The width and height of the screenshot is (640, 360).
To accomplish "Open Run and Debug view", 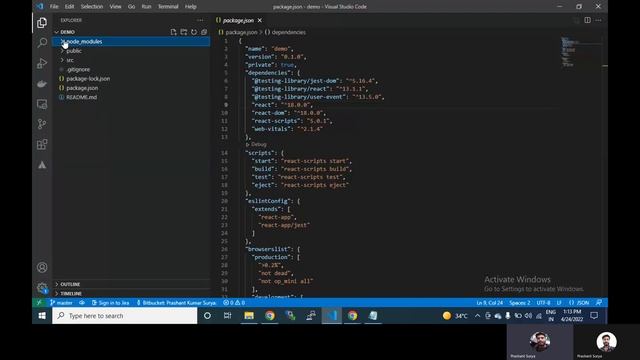I will point(42,63).
